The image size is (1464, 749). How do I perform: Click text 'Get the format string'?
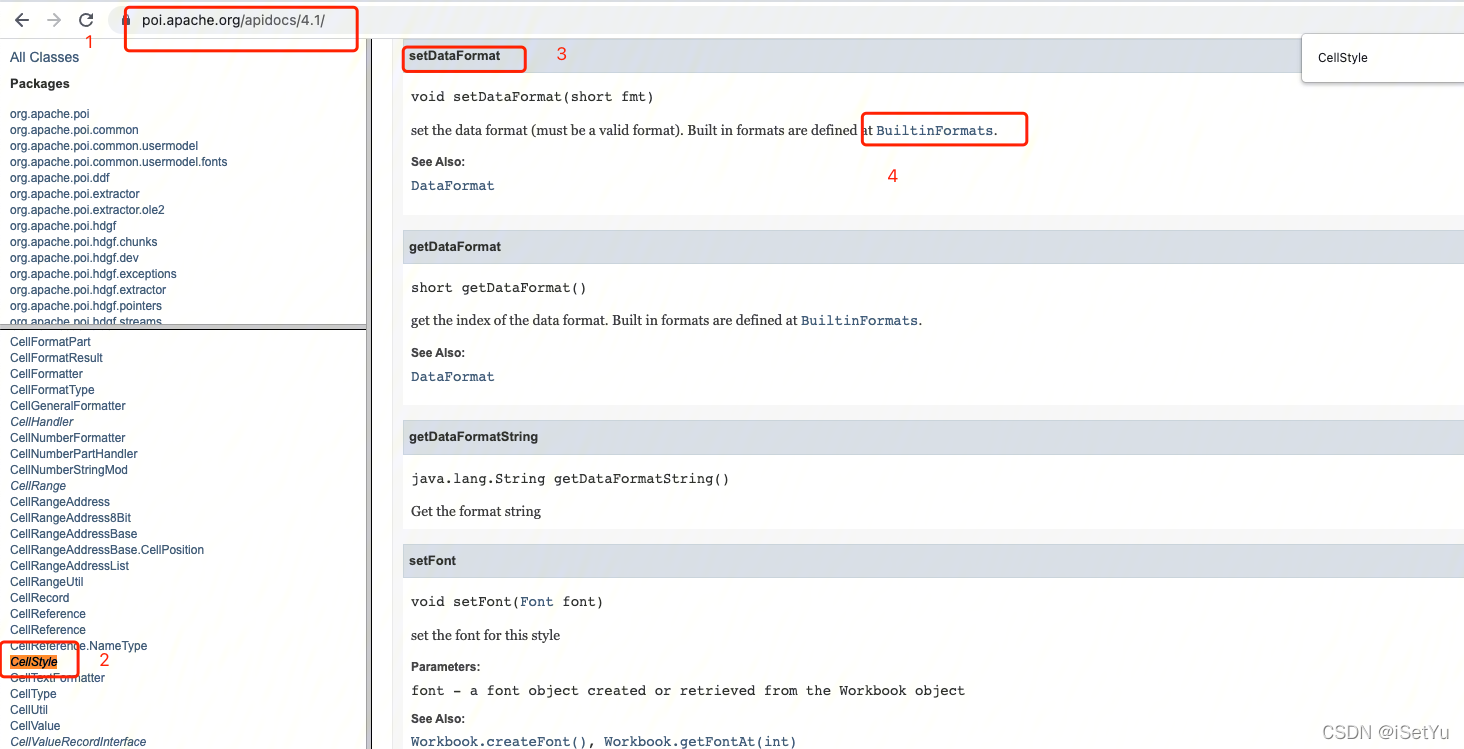(476, 511)
